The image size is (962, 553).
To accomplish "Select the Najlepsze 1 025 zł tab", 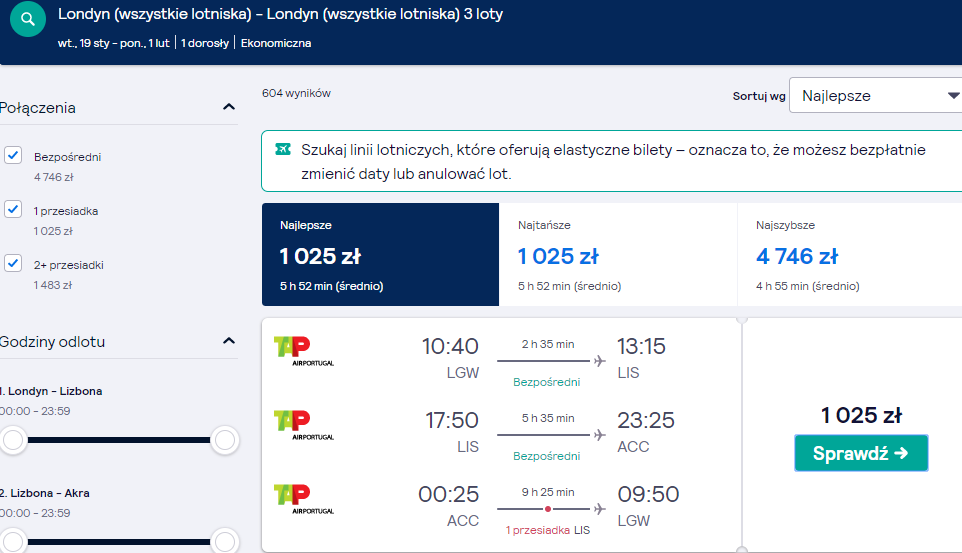I will point(380,255).
